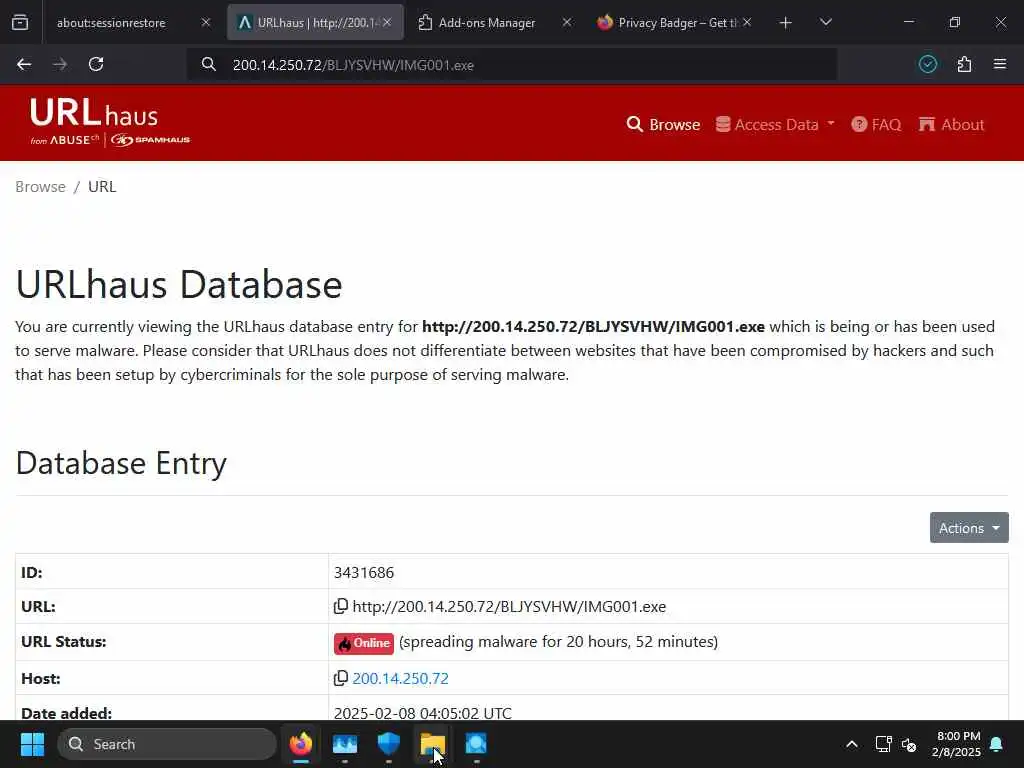
Task: Copy the URL using its copy icon
Action: (340, 607)
